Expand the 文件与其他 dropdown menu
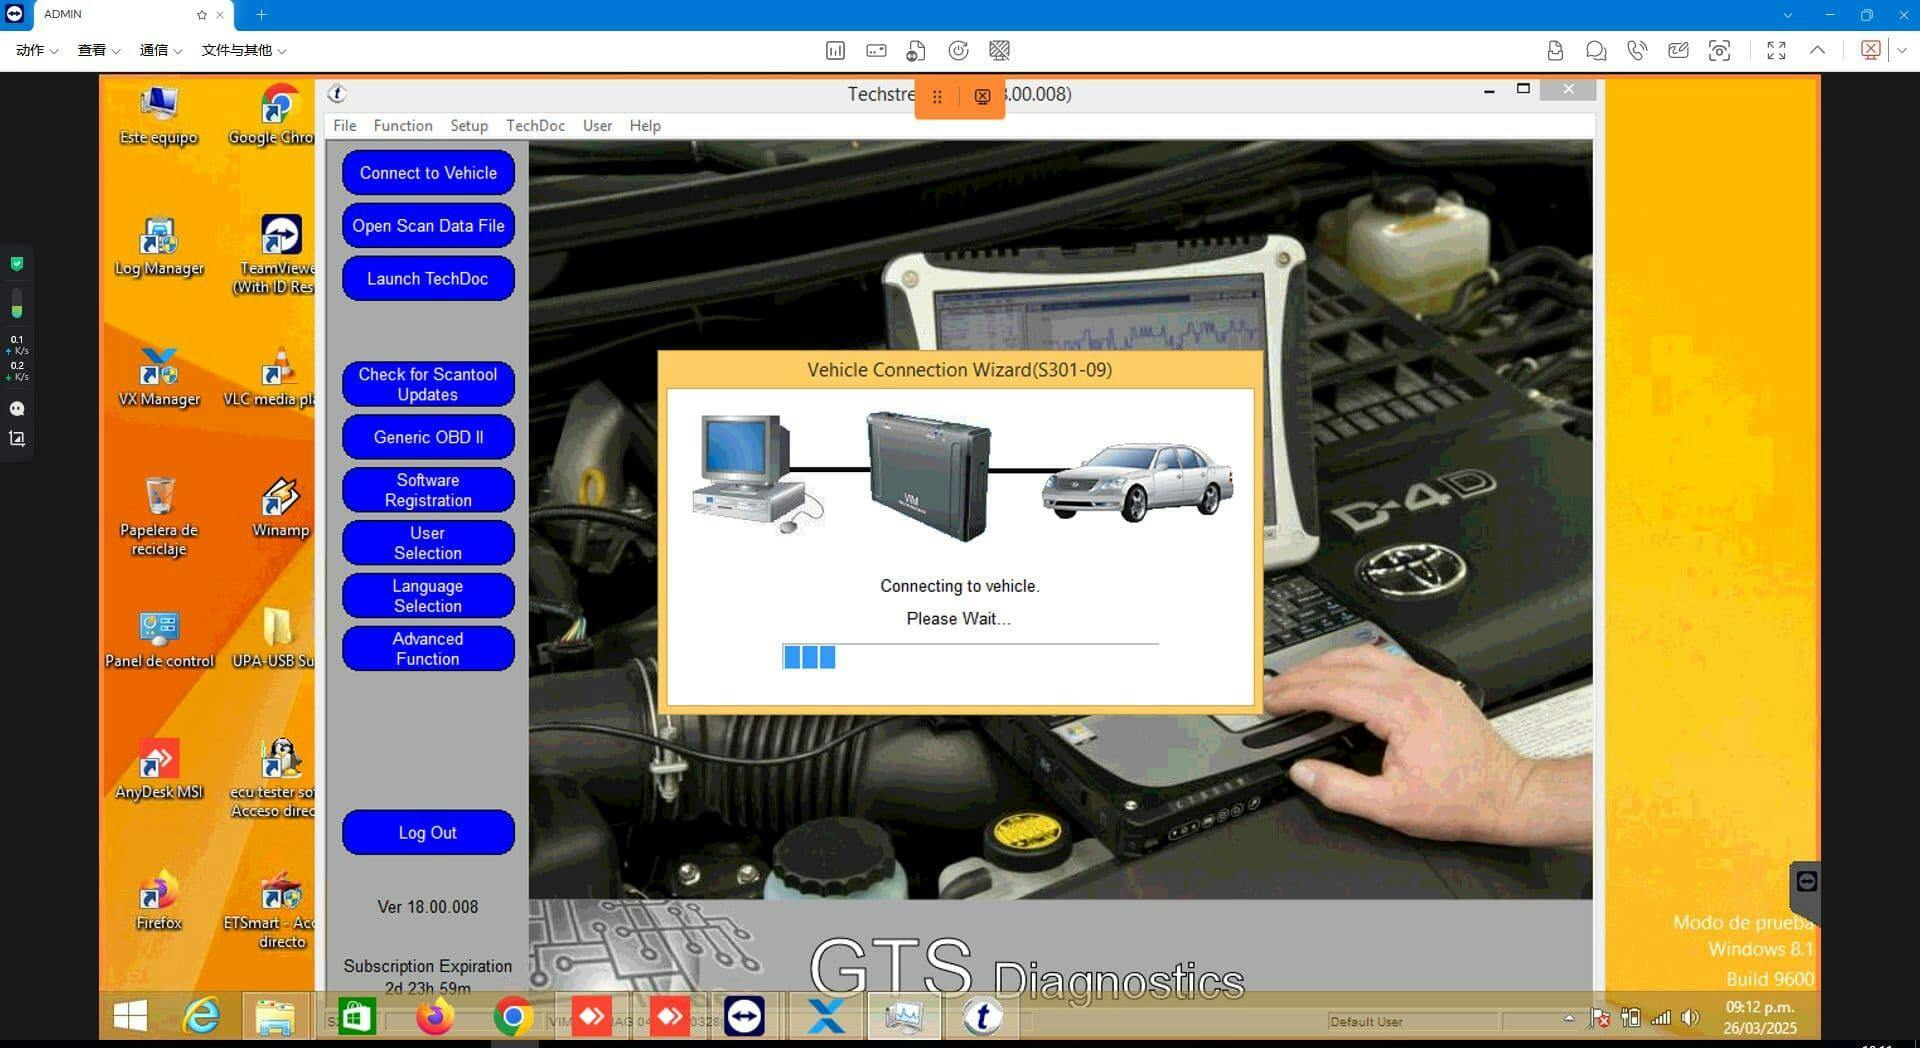1920x1048 pixels. 243,50
